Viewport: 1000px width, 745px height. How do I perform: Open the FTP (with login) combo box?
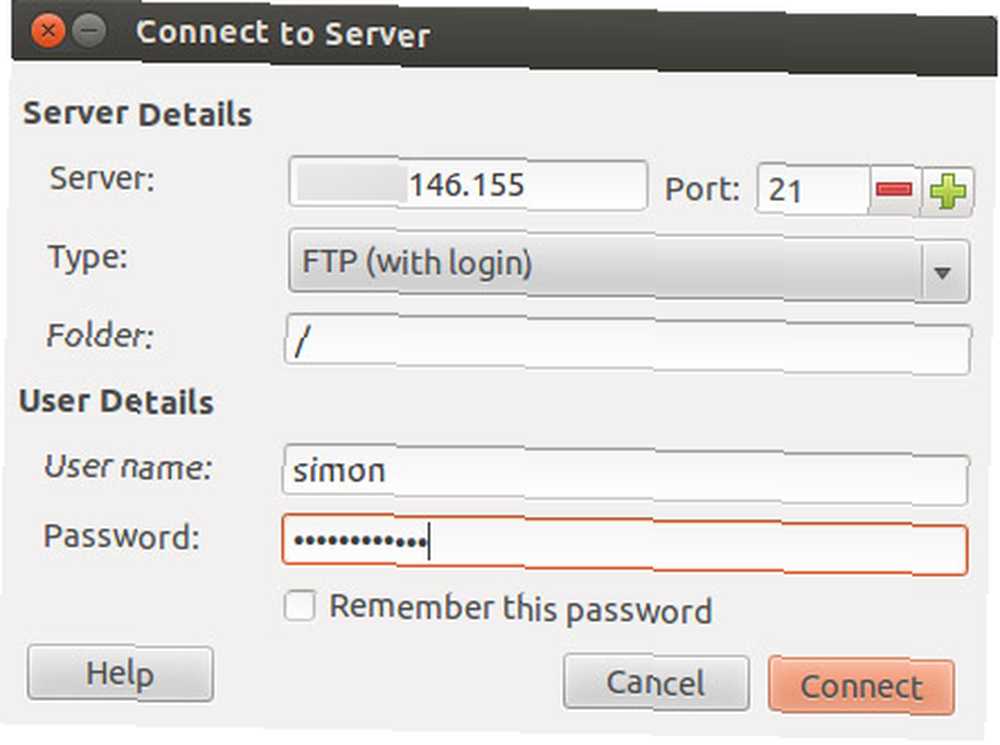pyautogui.click(x=629, y=265)
